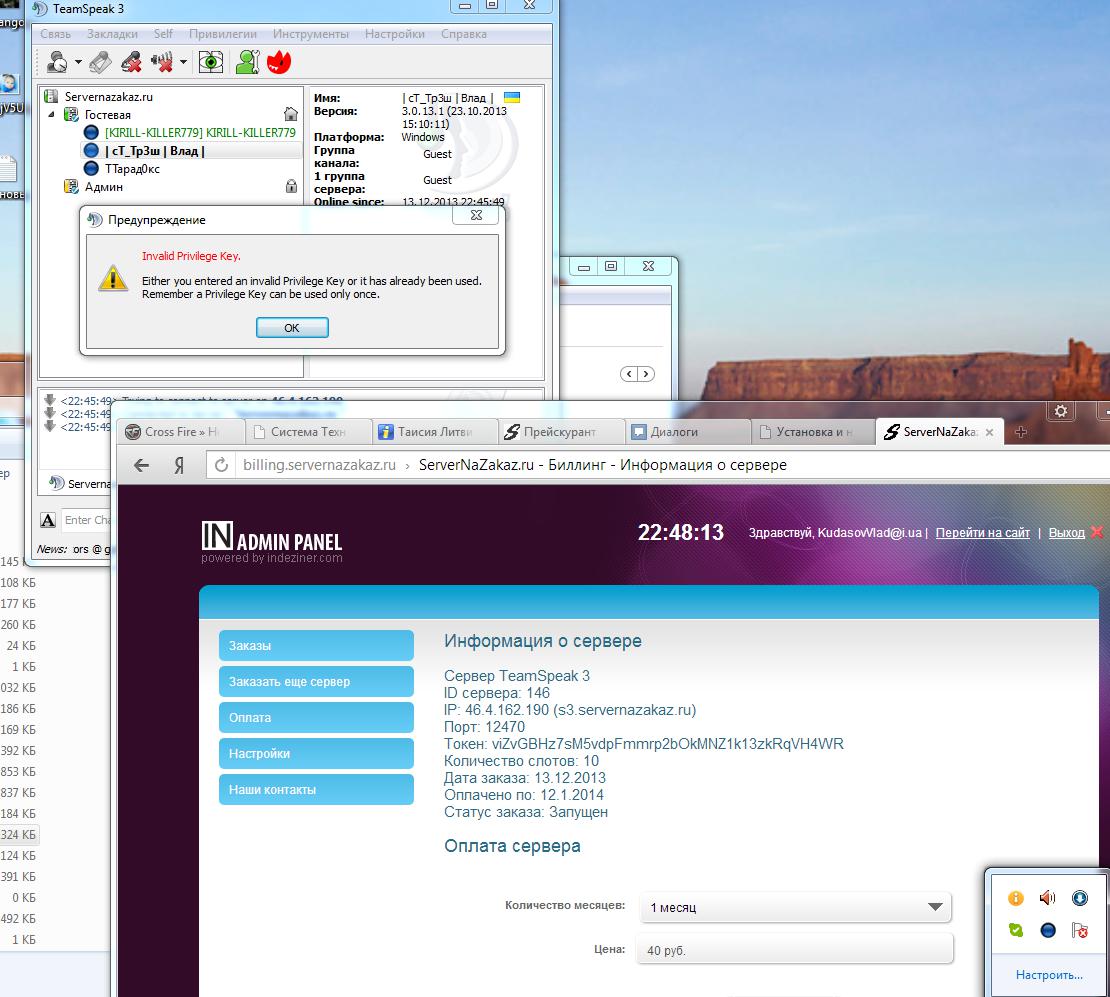Switch to the Система Техн browser tab
This screenshot has width=1110, height=997.
click(309, 432)
